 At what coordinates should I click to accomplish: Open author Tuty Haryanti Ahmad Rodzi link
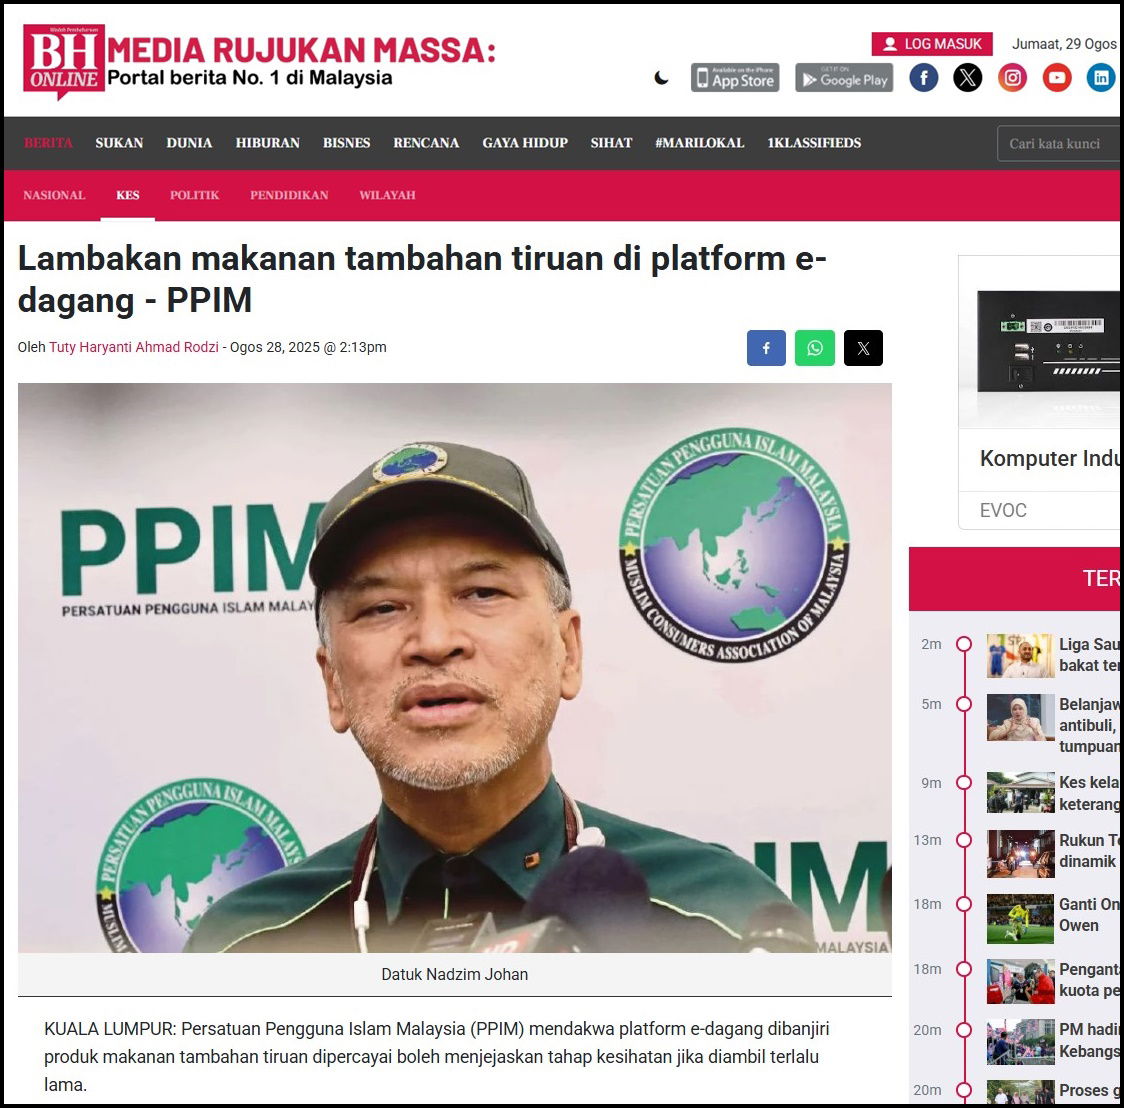point(133,347)
